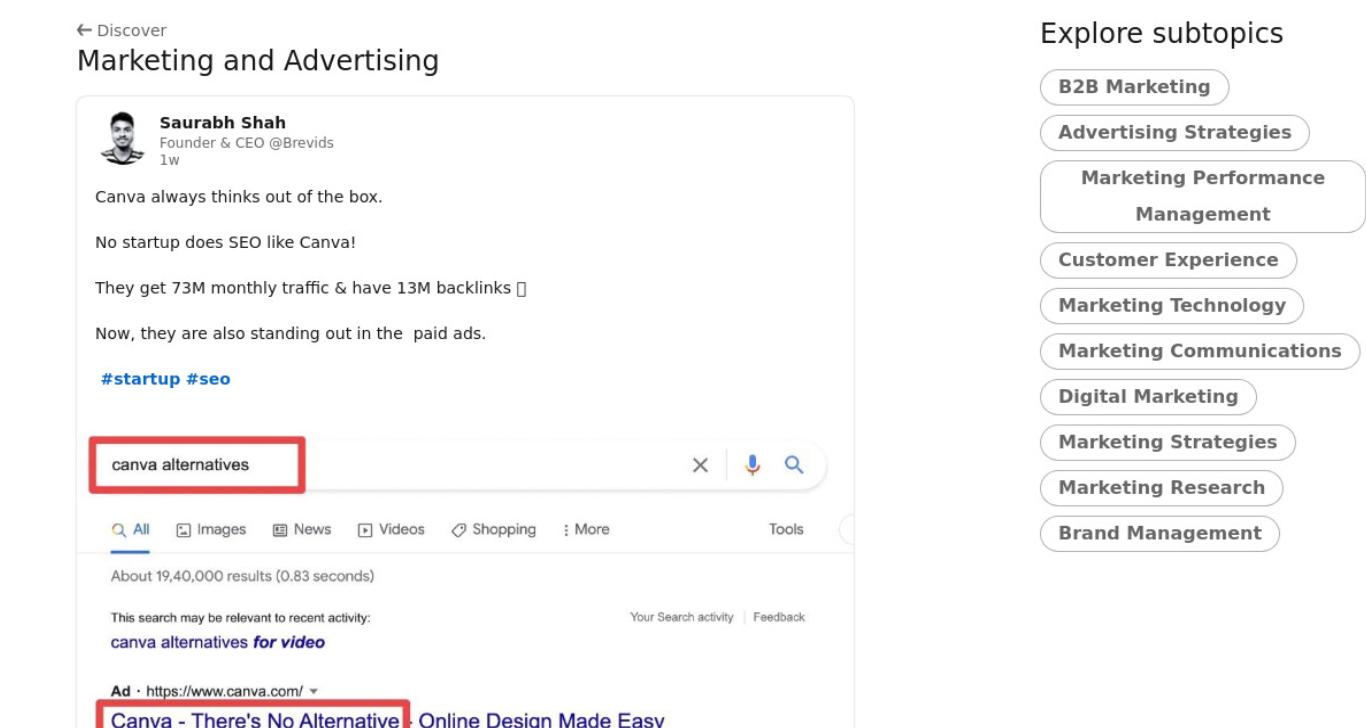Switch to the All results tab

pos(131,530)
